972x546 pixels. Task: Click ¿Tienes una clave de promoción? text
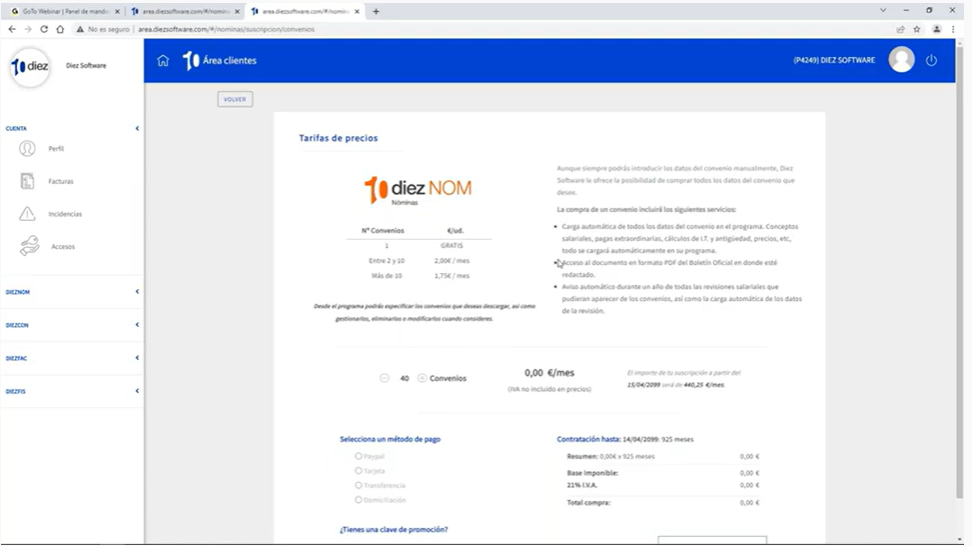394,529
